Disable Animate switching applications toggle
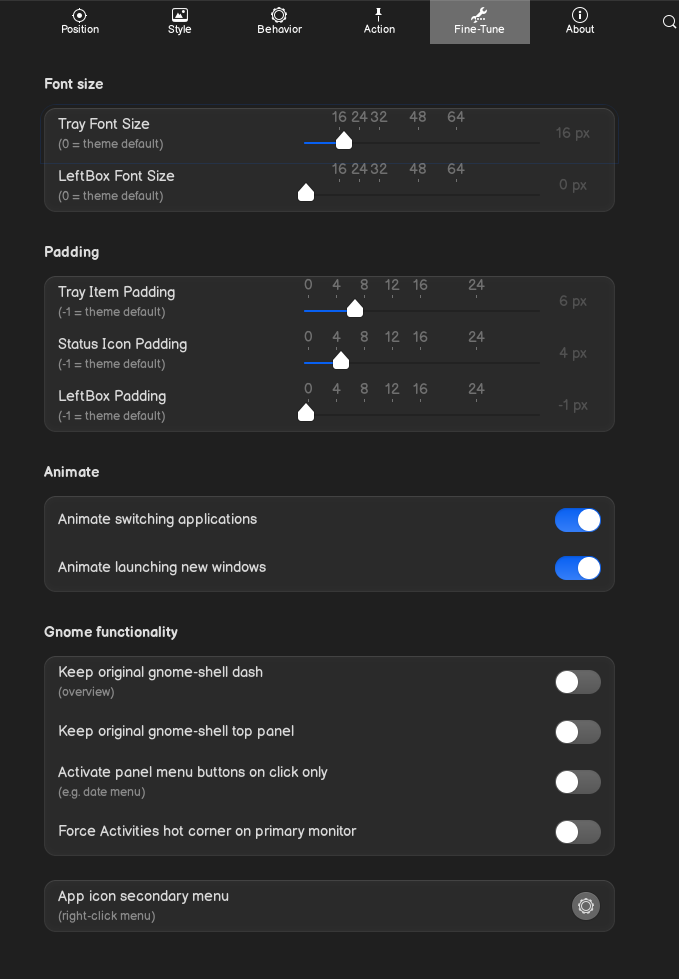 (x=578, y=520)
